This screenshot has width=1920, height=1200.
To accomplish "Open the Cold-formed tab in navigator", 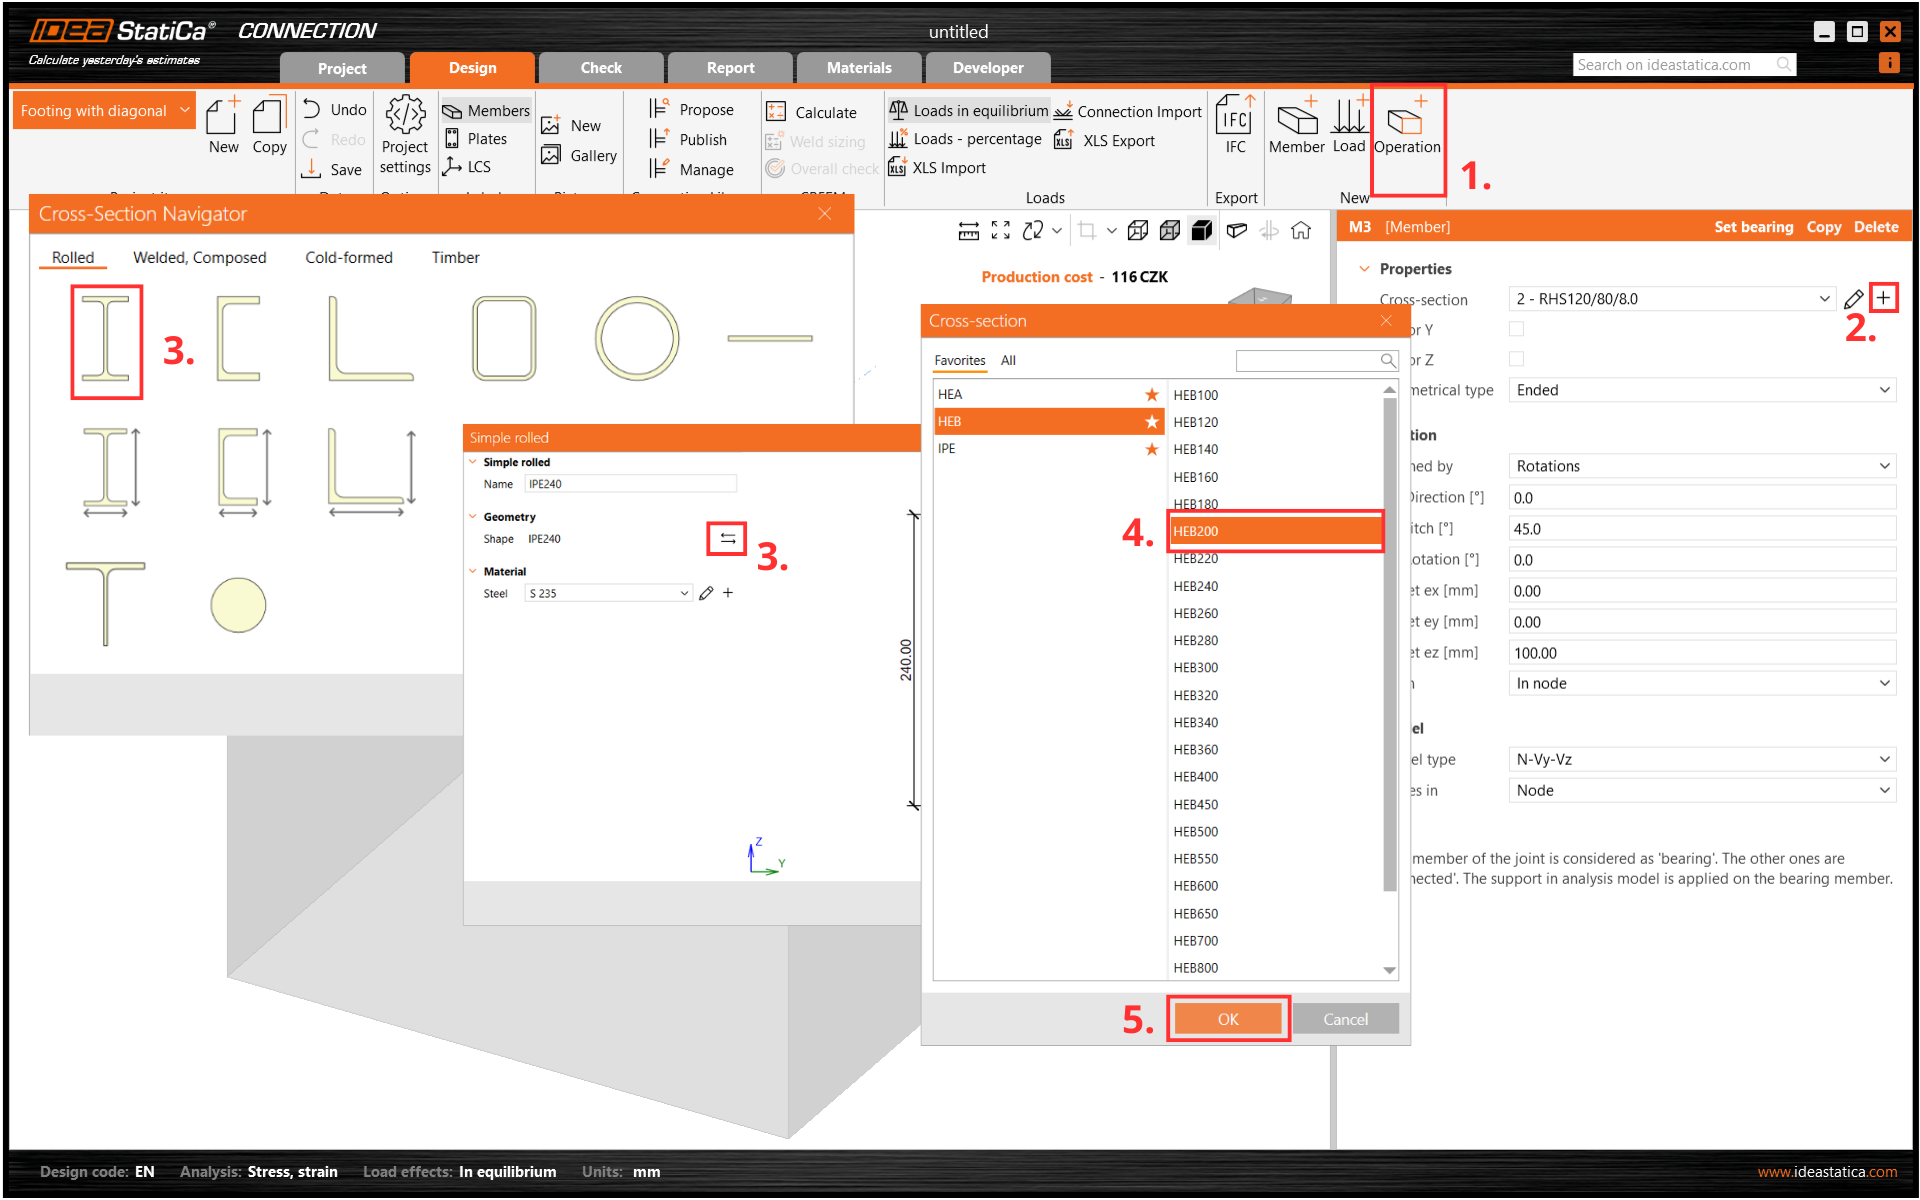I will 348,258.
